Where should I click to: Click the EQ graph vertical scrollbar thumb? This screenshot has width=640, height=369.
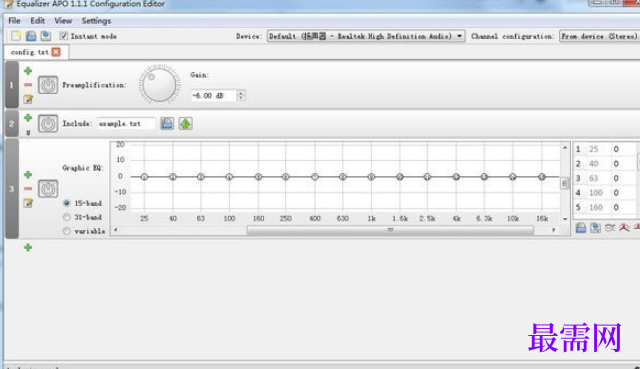tap(565, 183)
